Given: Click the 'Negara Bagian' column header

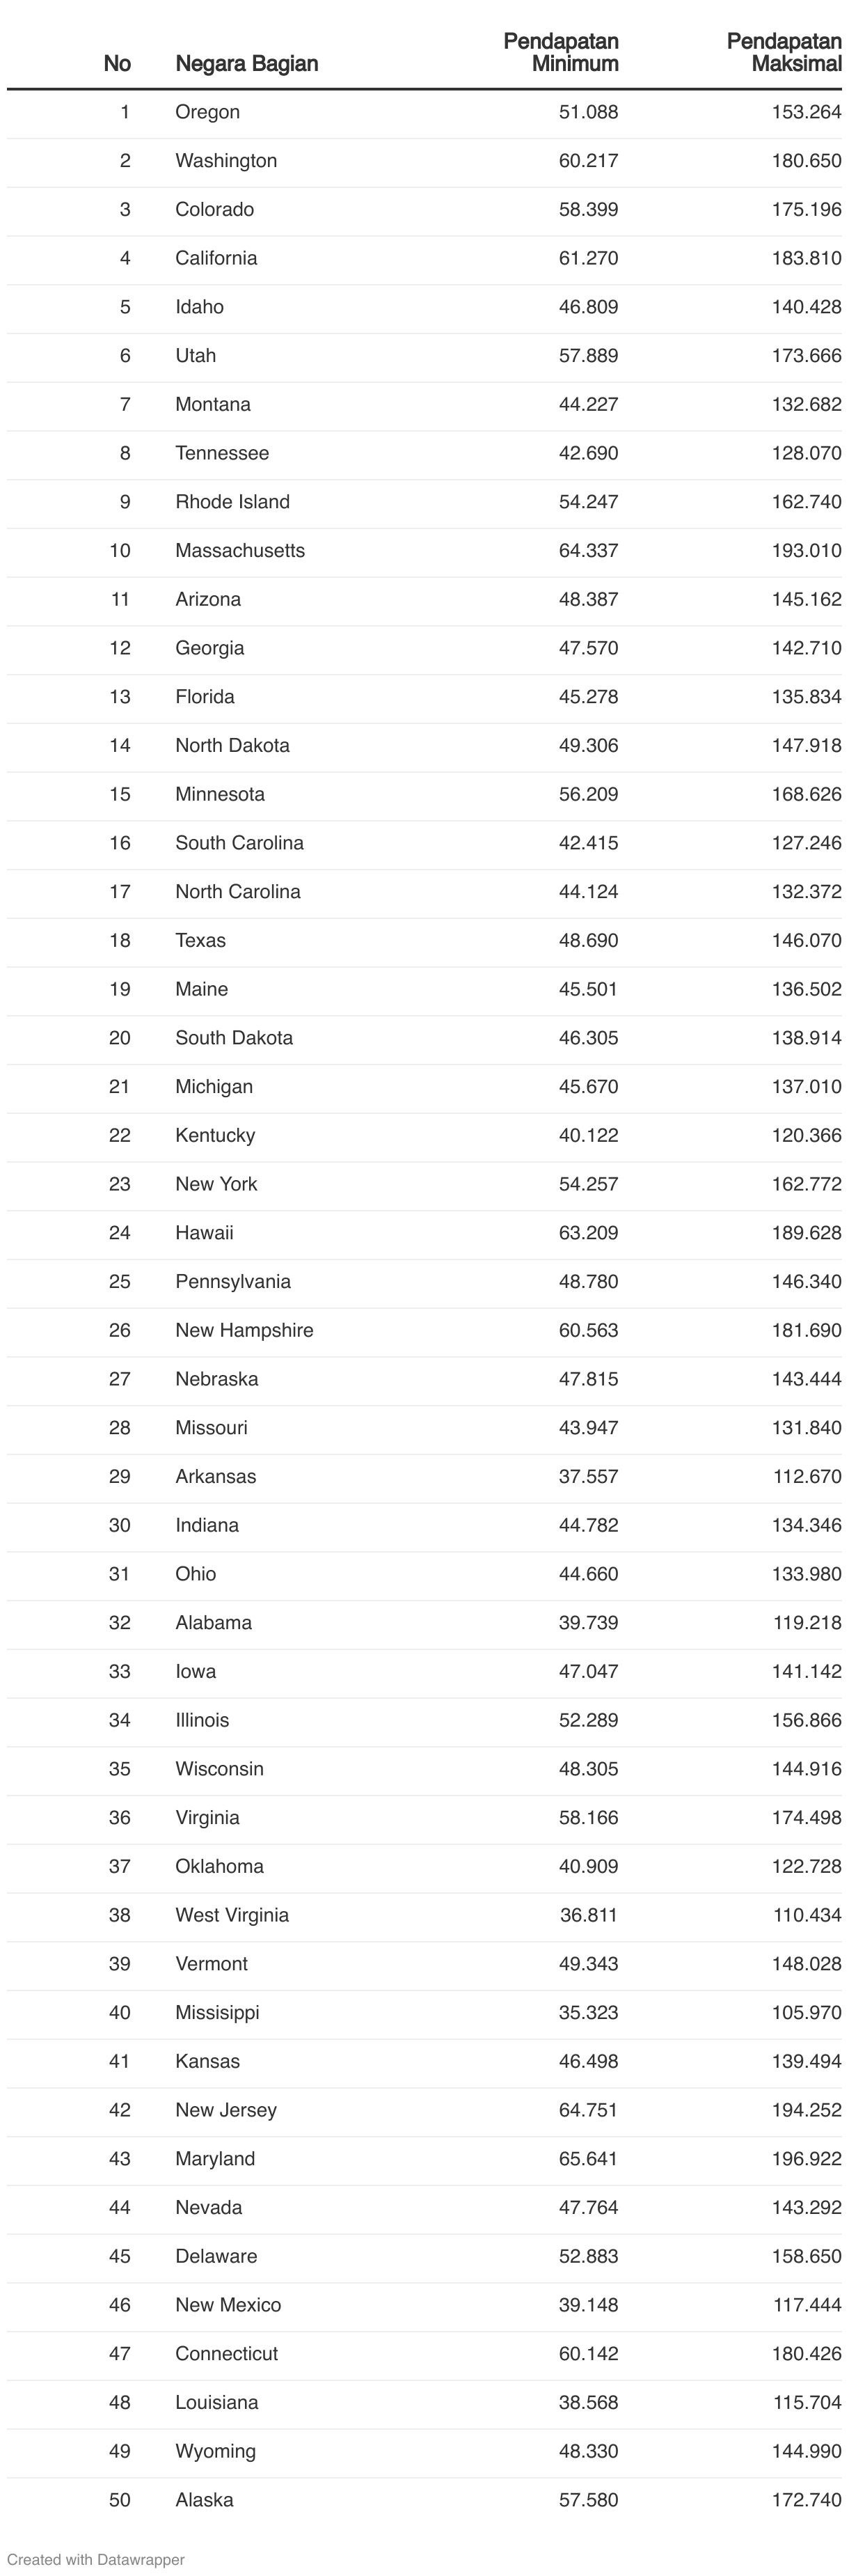Looking at the screenshot, I should [x=246, y=64].
